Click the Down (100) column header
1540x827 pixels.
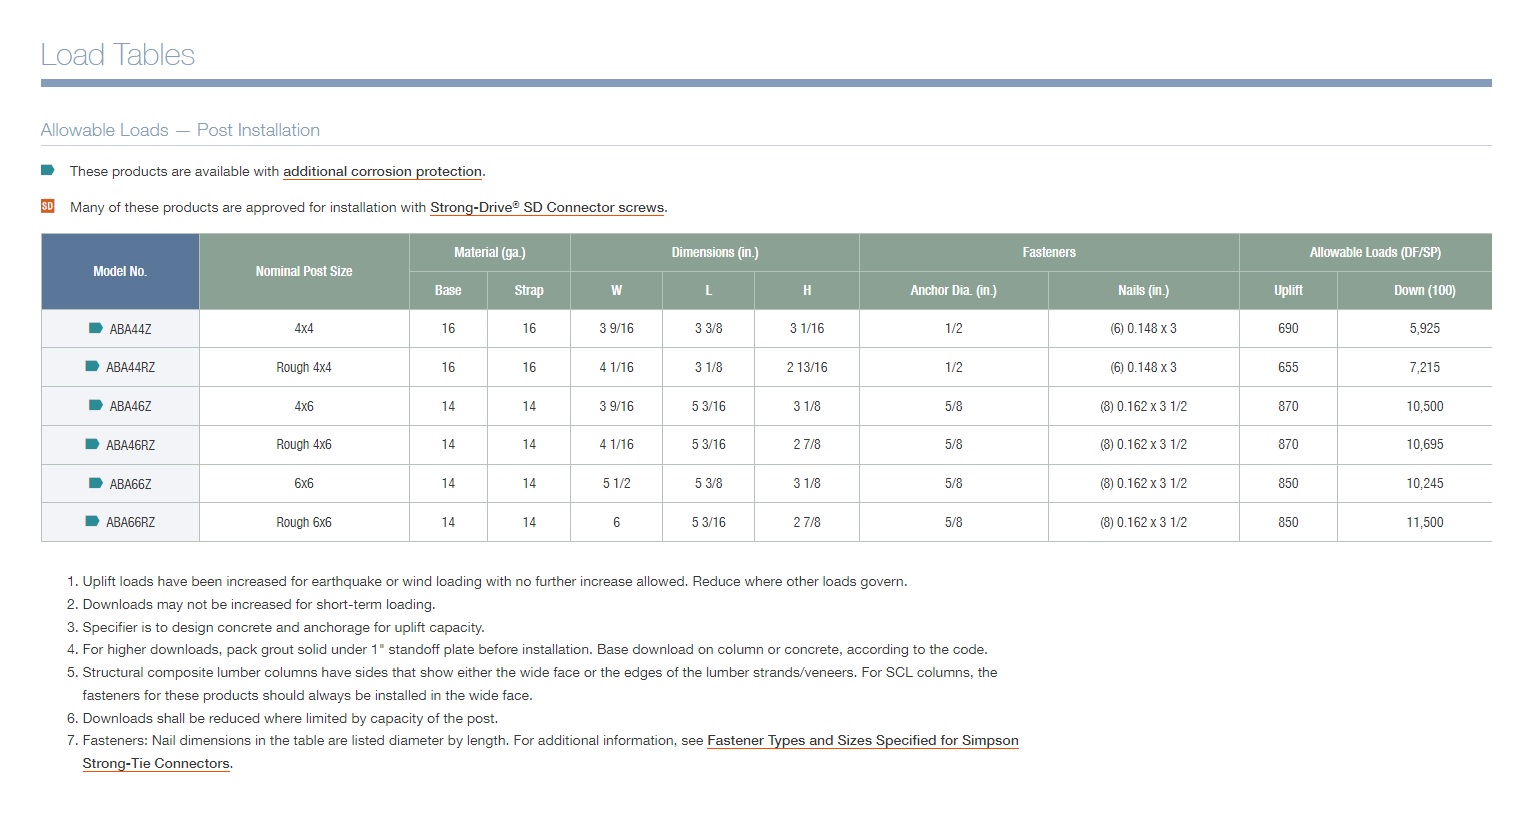pyautogui.click(x=1424, y=290)
